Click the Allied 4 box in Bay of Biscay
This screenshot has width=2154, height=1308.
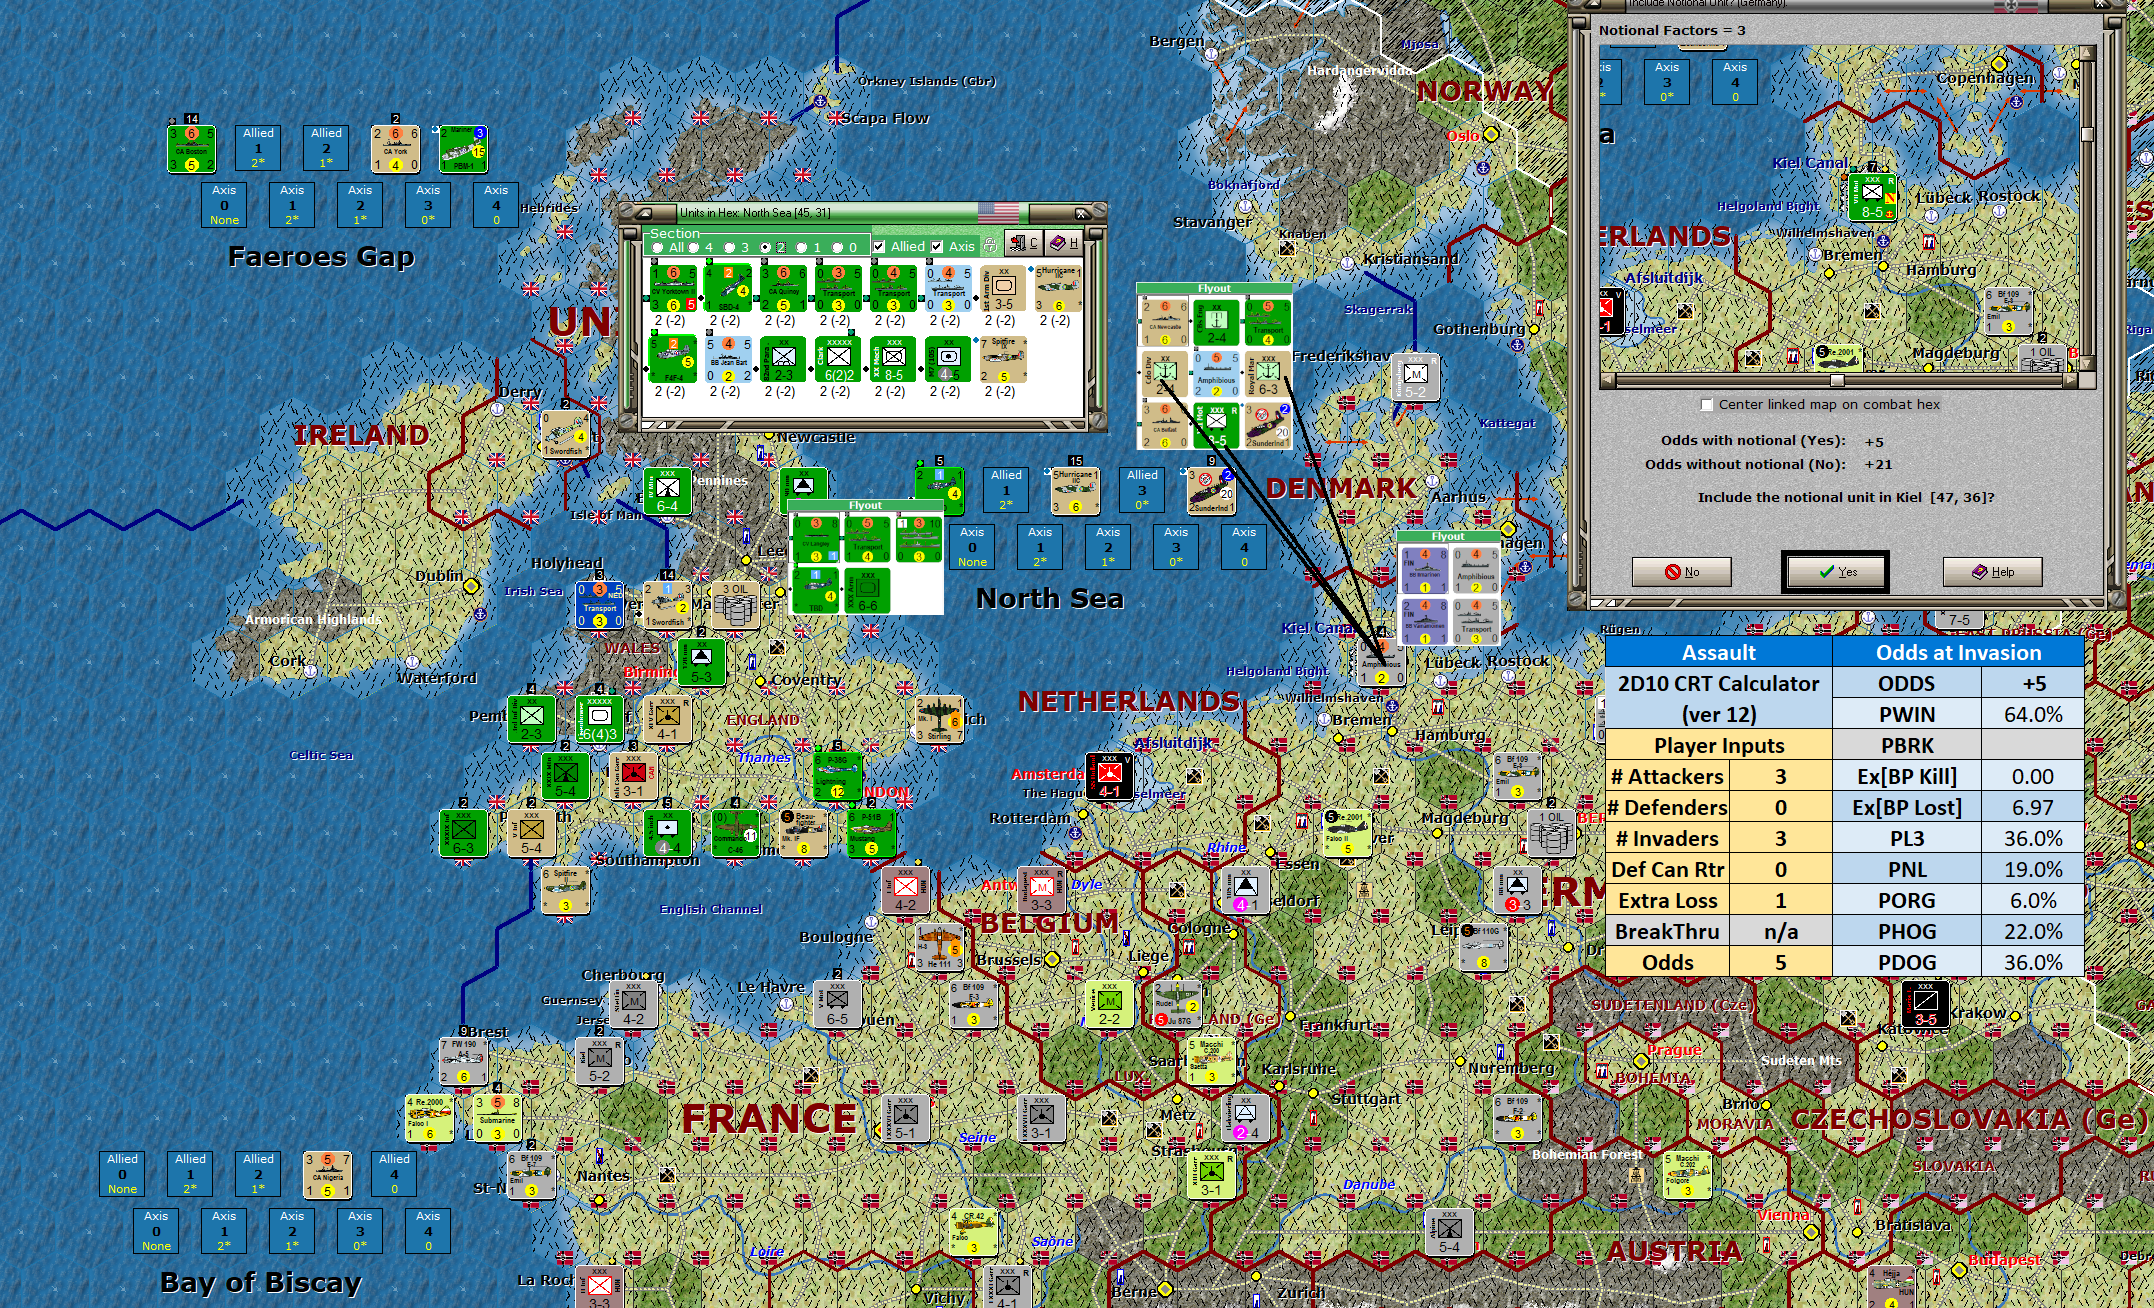pos(394,1174)
